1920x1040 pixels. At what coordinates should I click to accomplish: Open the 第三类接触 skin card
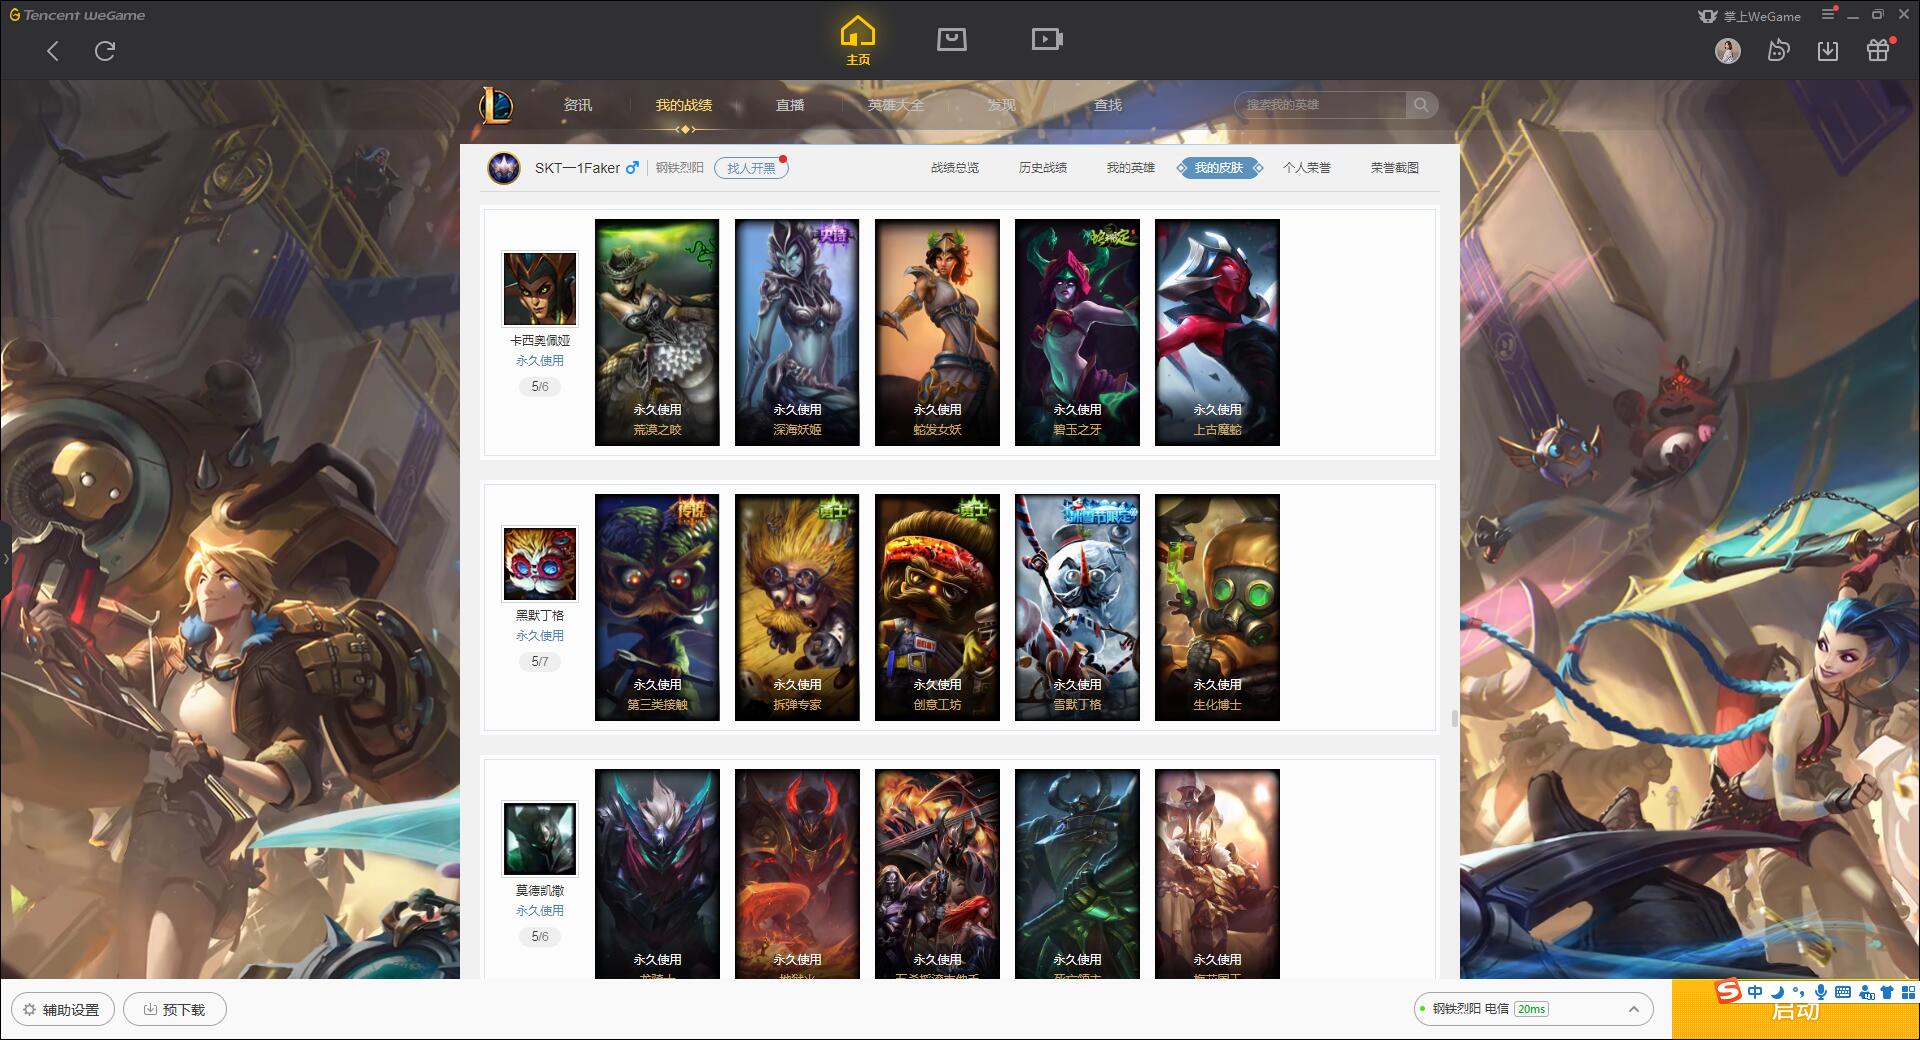(657, 607)
